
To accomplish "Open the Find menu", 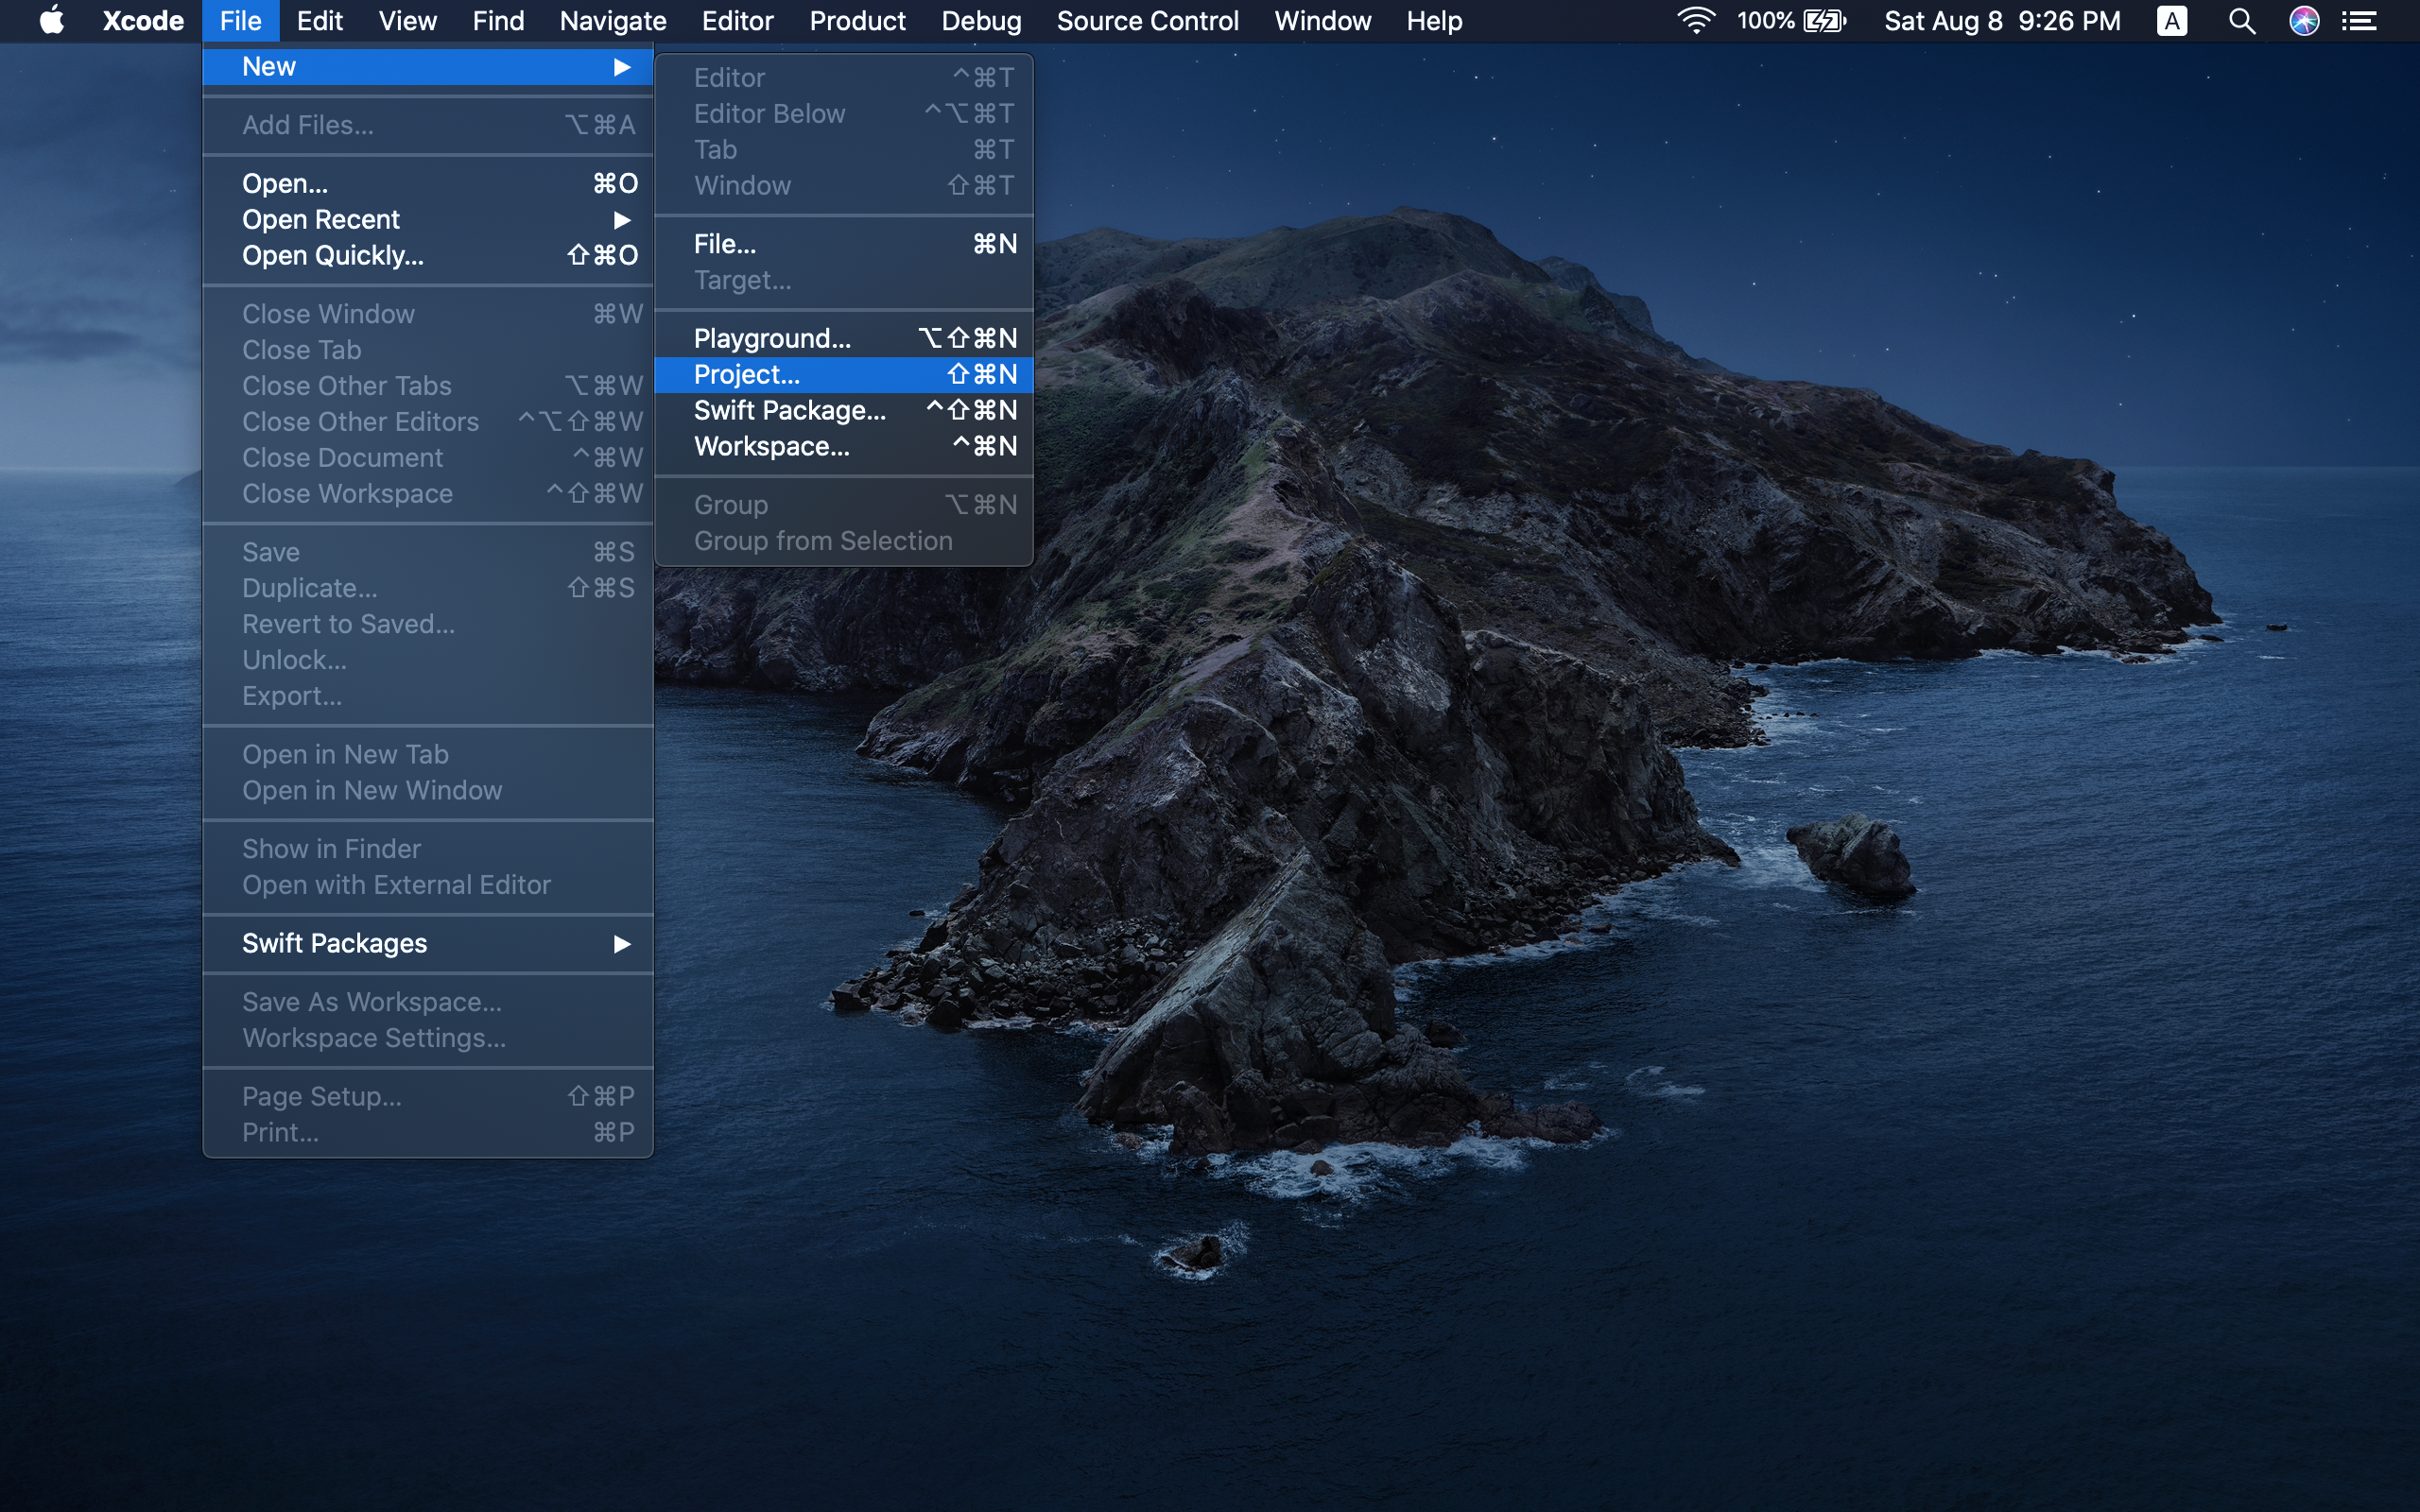I will 498,20.
